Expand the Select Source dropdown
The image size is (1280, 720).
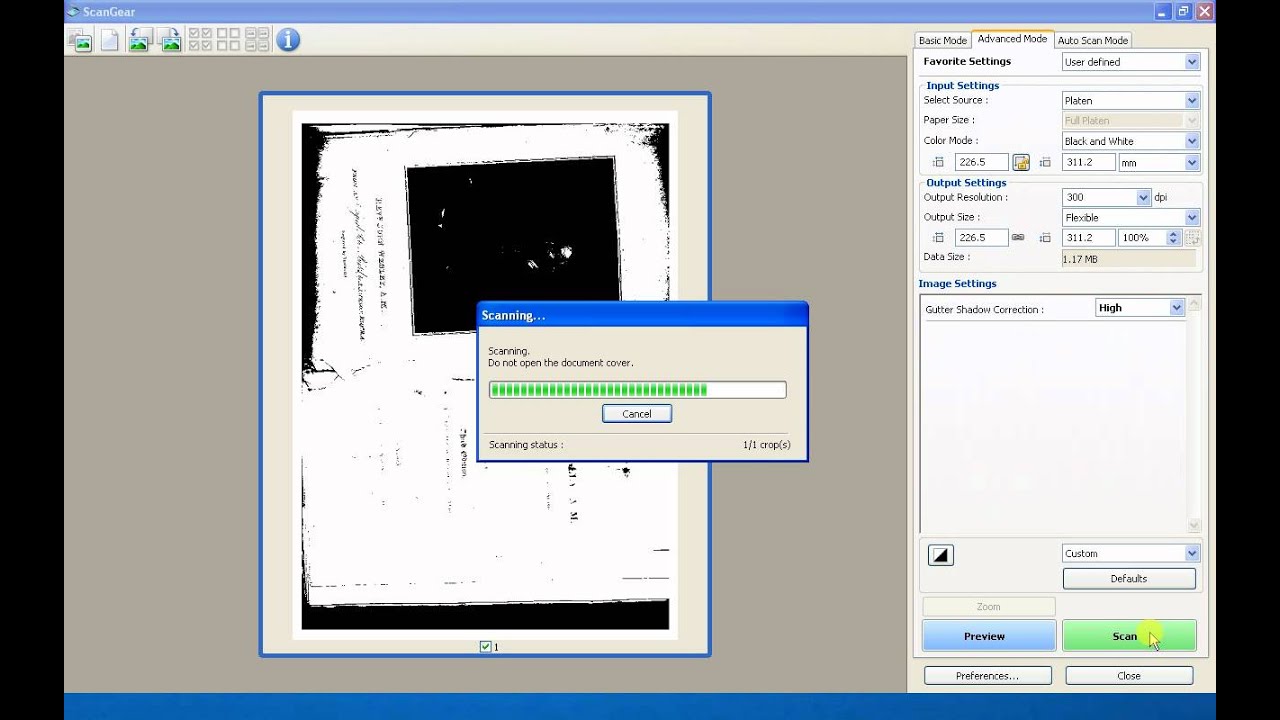1130,100
